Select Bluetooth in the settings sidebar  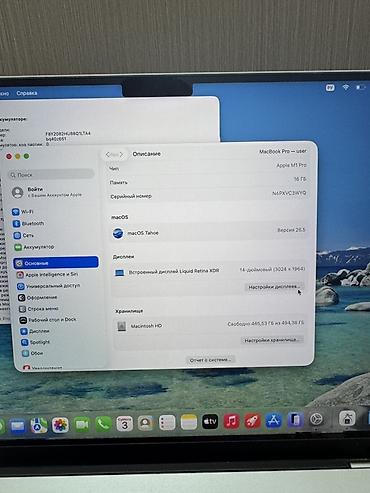click(29, 223)
